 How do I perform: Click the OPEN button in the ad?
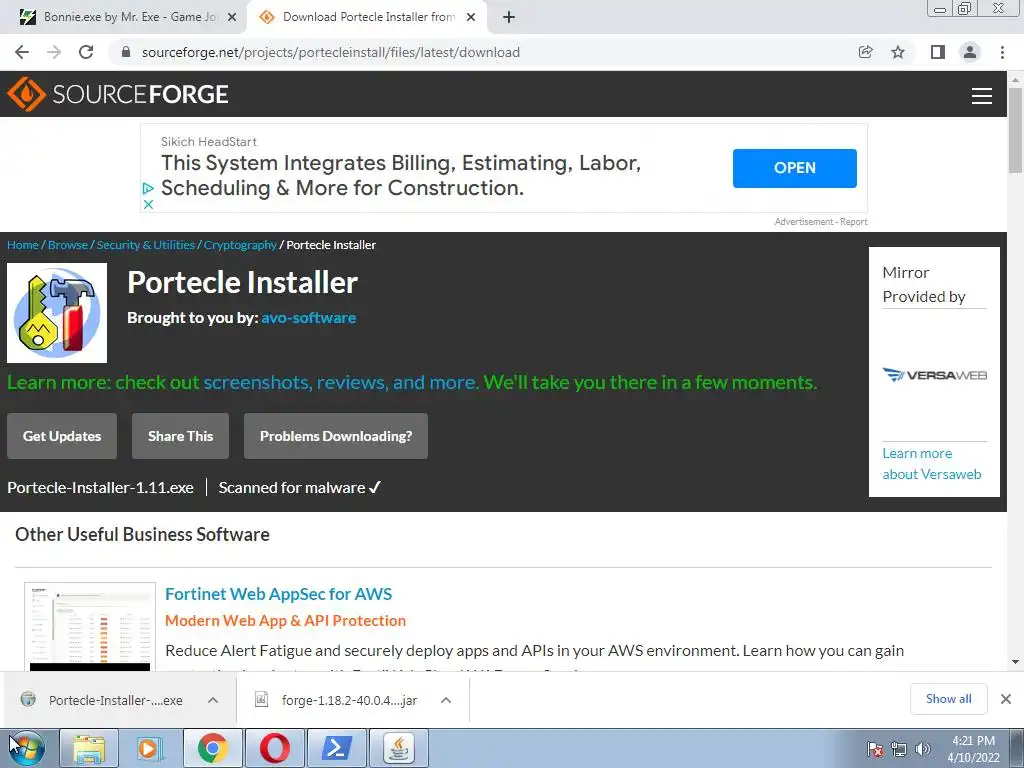pyautogui.click(x=795, y=168)
